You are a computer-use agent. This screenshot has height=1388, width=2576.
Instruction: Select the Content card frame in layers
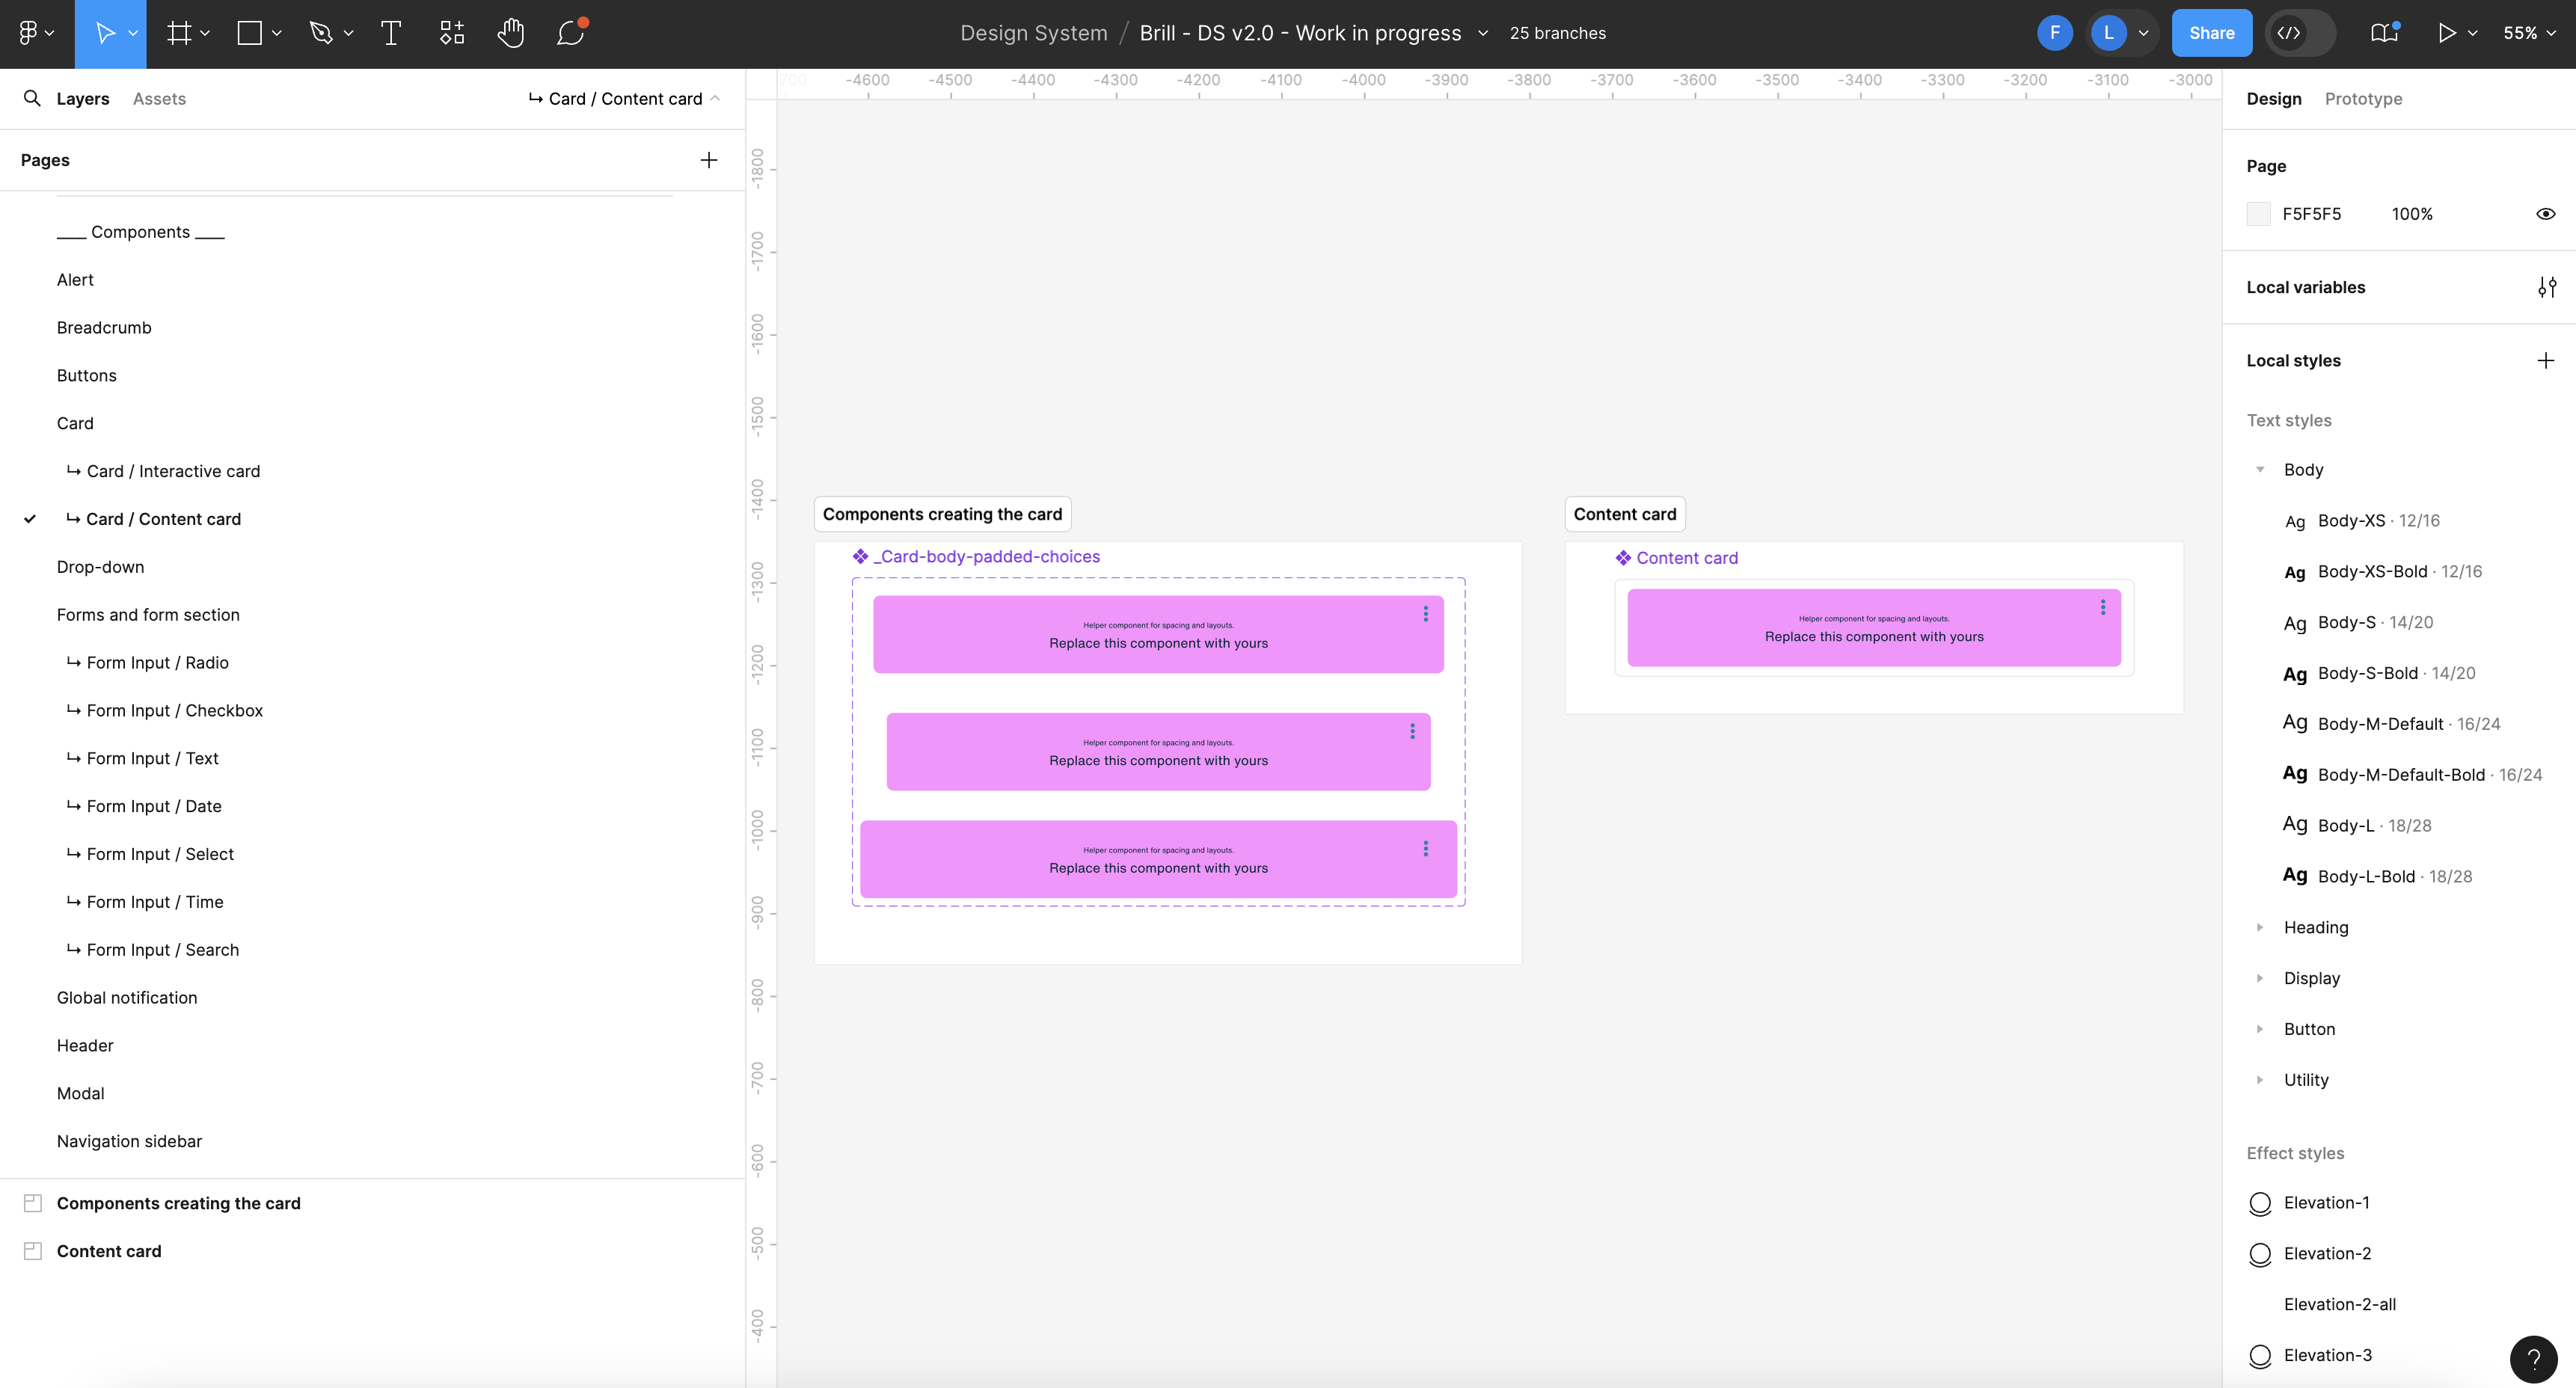click(x=109, y=1250)
